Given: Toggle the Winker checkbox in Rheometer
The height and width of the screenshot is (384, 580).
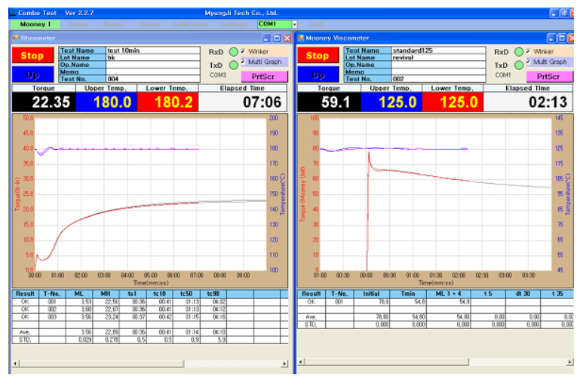Looking at the screenshot, I should click(243, 51).
